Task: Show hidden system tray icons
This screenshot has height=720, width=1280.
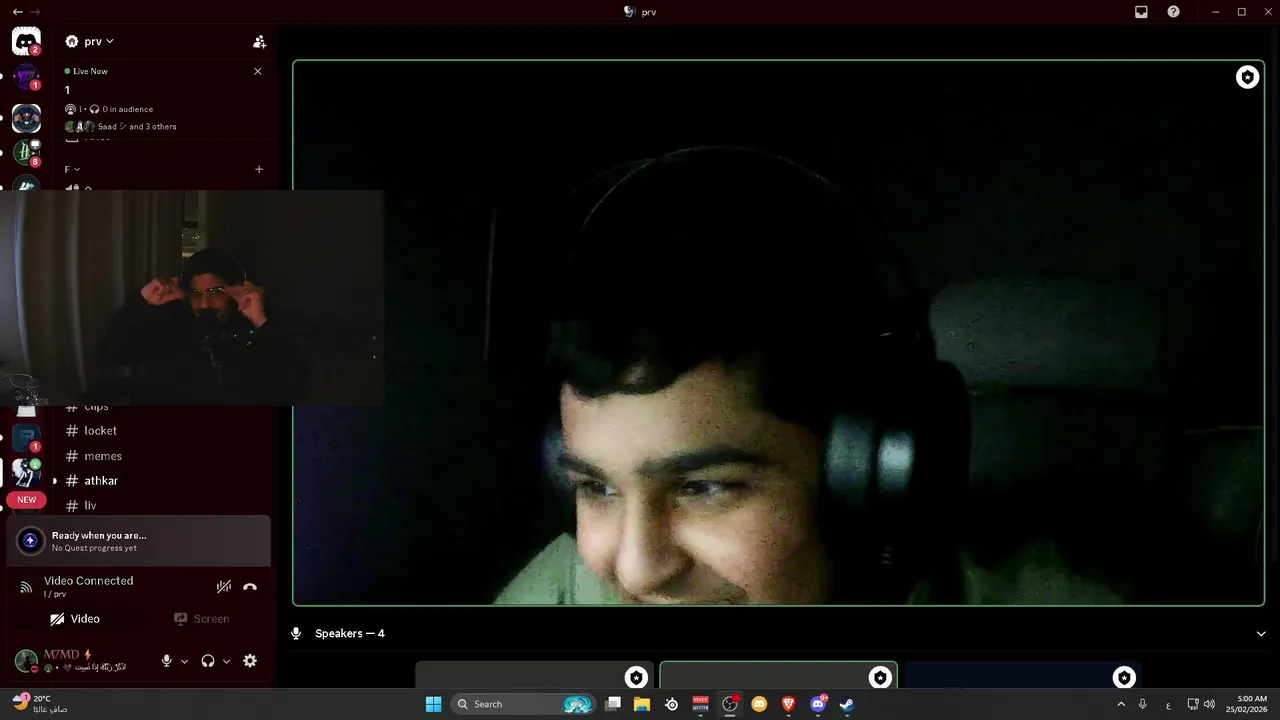Action: pos(1121,704)
